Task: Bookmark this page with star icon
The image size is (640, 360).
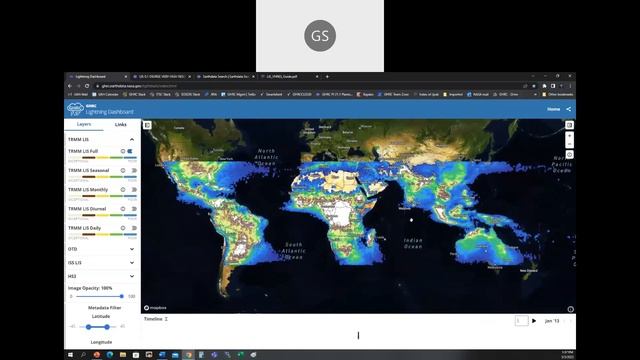Action: click(534, 86)
